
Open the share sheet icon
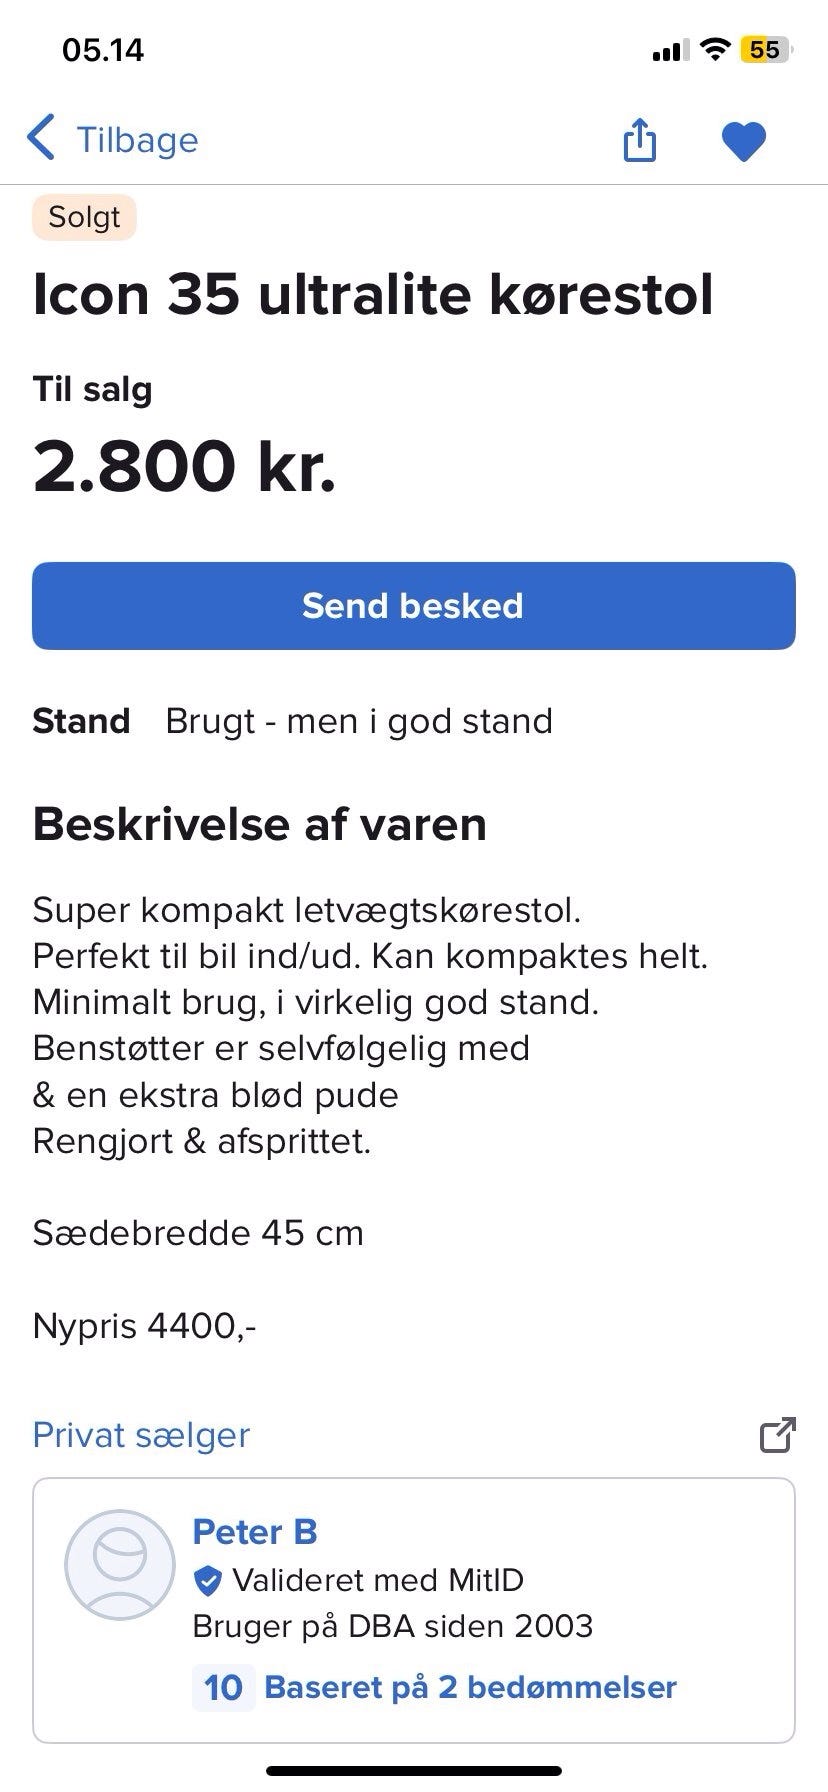pyautogui.click(x=640, y=140)
